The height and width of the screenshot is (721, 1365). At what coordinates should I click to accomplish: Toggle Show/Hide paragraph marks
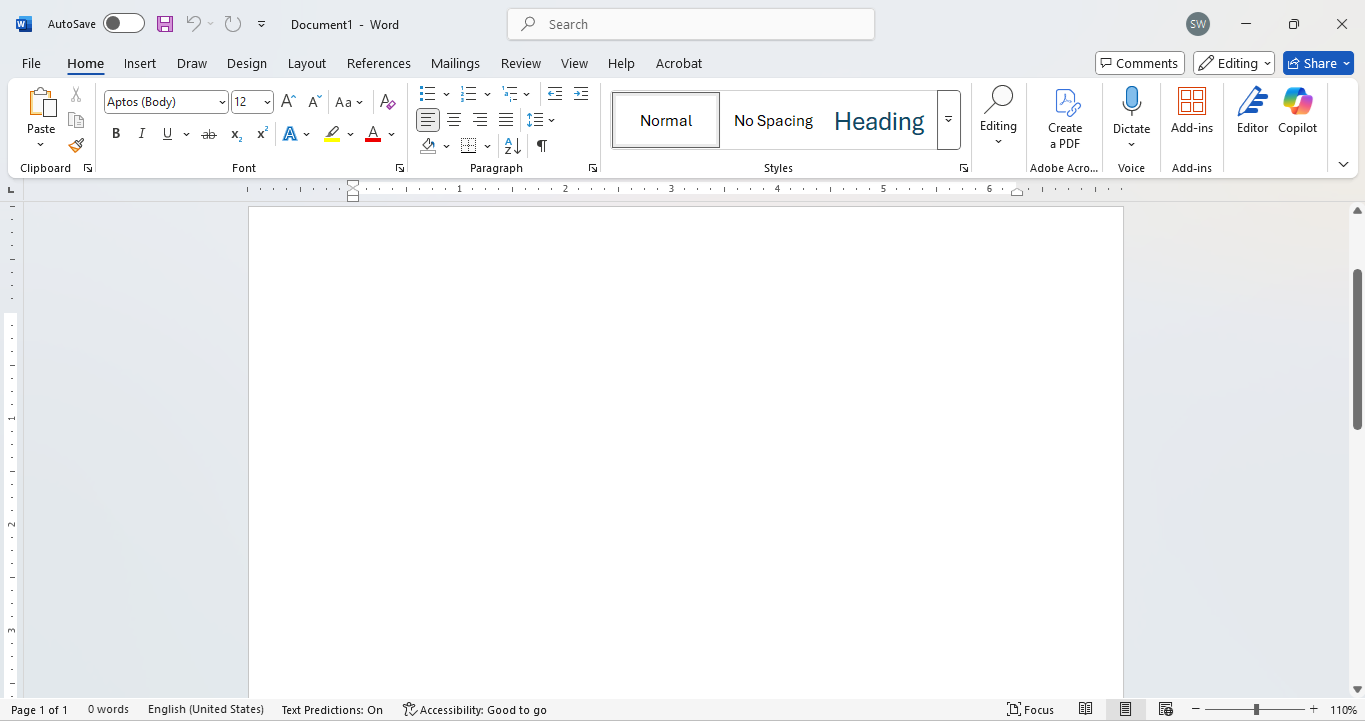(x=542, y=146)
